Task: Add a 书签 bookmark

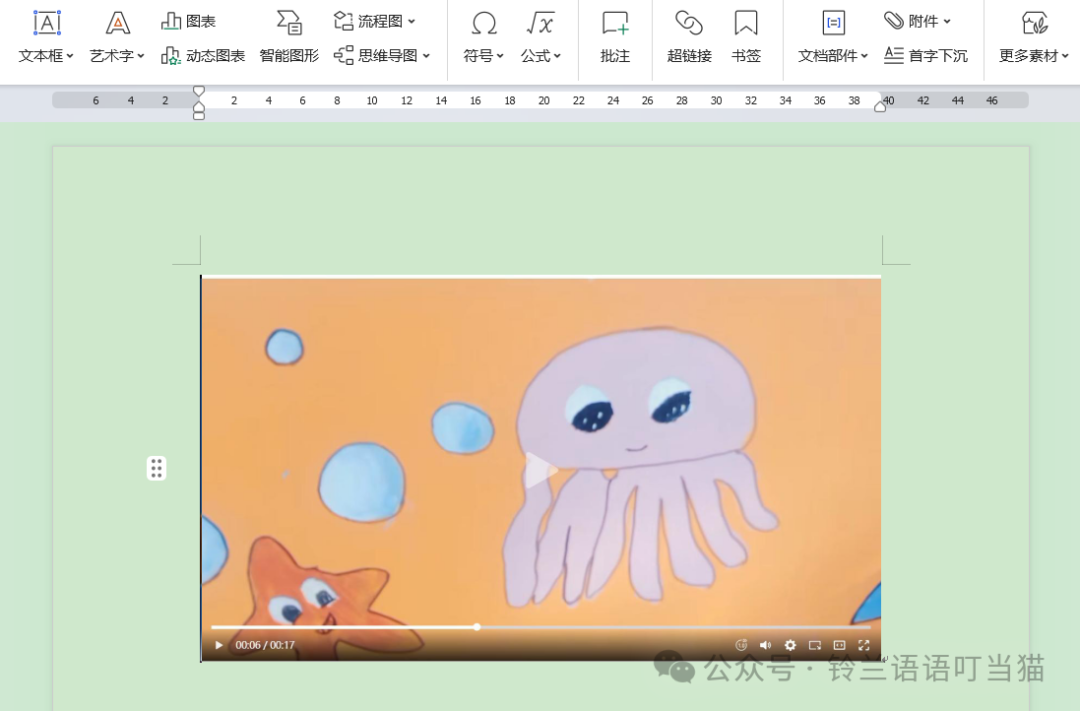Action: (x=746, y=37)
